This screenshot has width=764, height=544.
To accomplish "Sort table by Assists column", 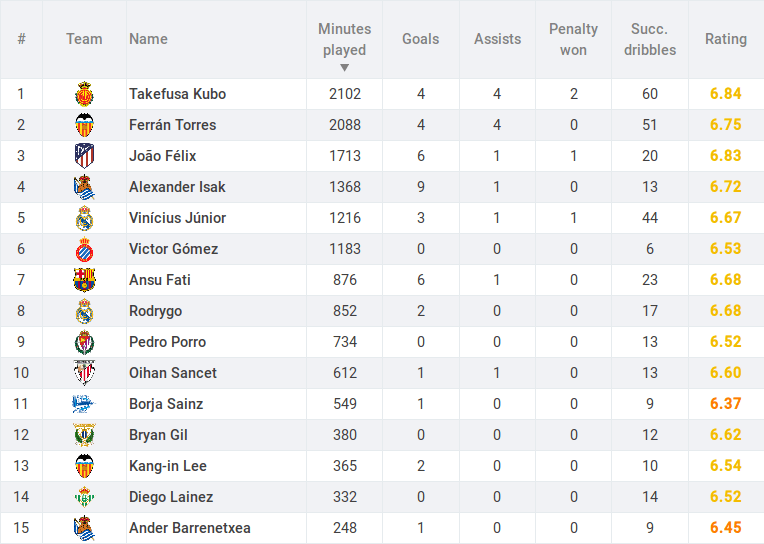I will pyautogui.click(x=497, y=39).
